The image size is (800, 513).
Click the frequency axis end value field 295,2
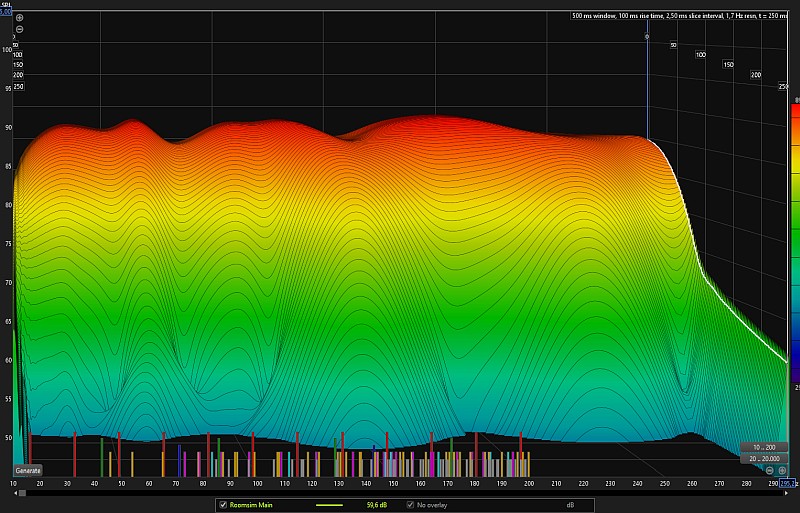pos(788,483)
